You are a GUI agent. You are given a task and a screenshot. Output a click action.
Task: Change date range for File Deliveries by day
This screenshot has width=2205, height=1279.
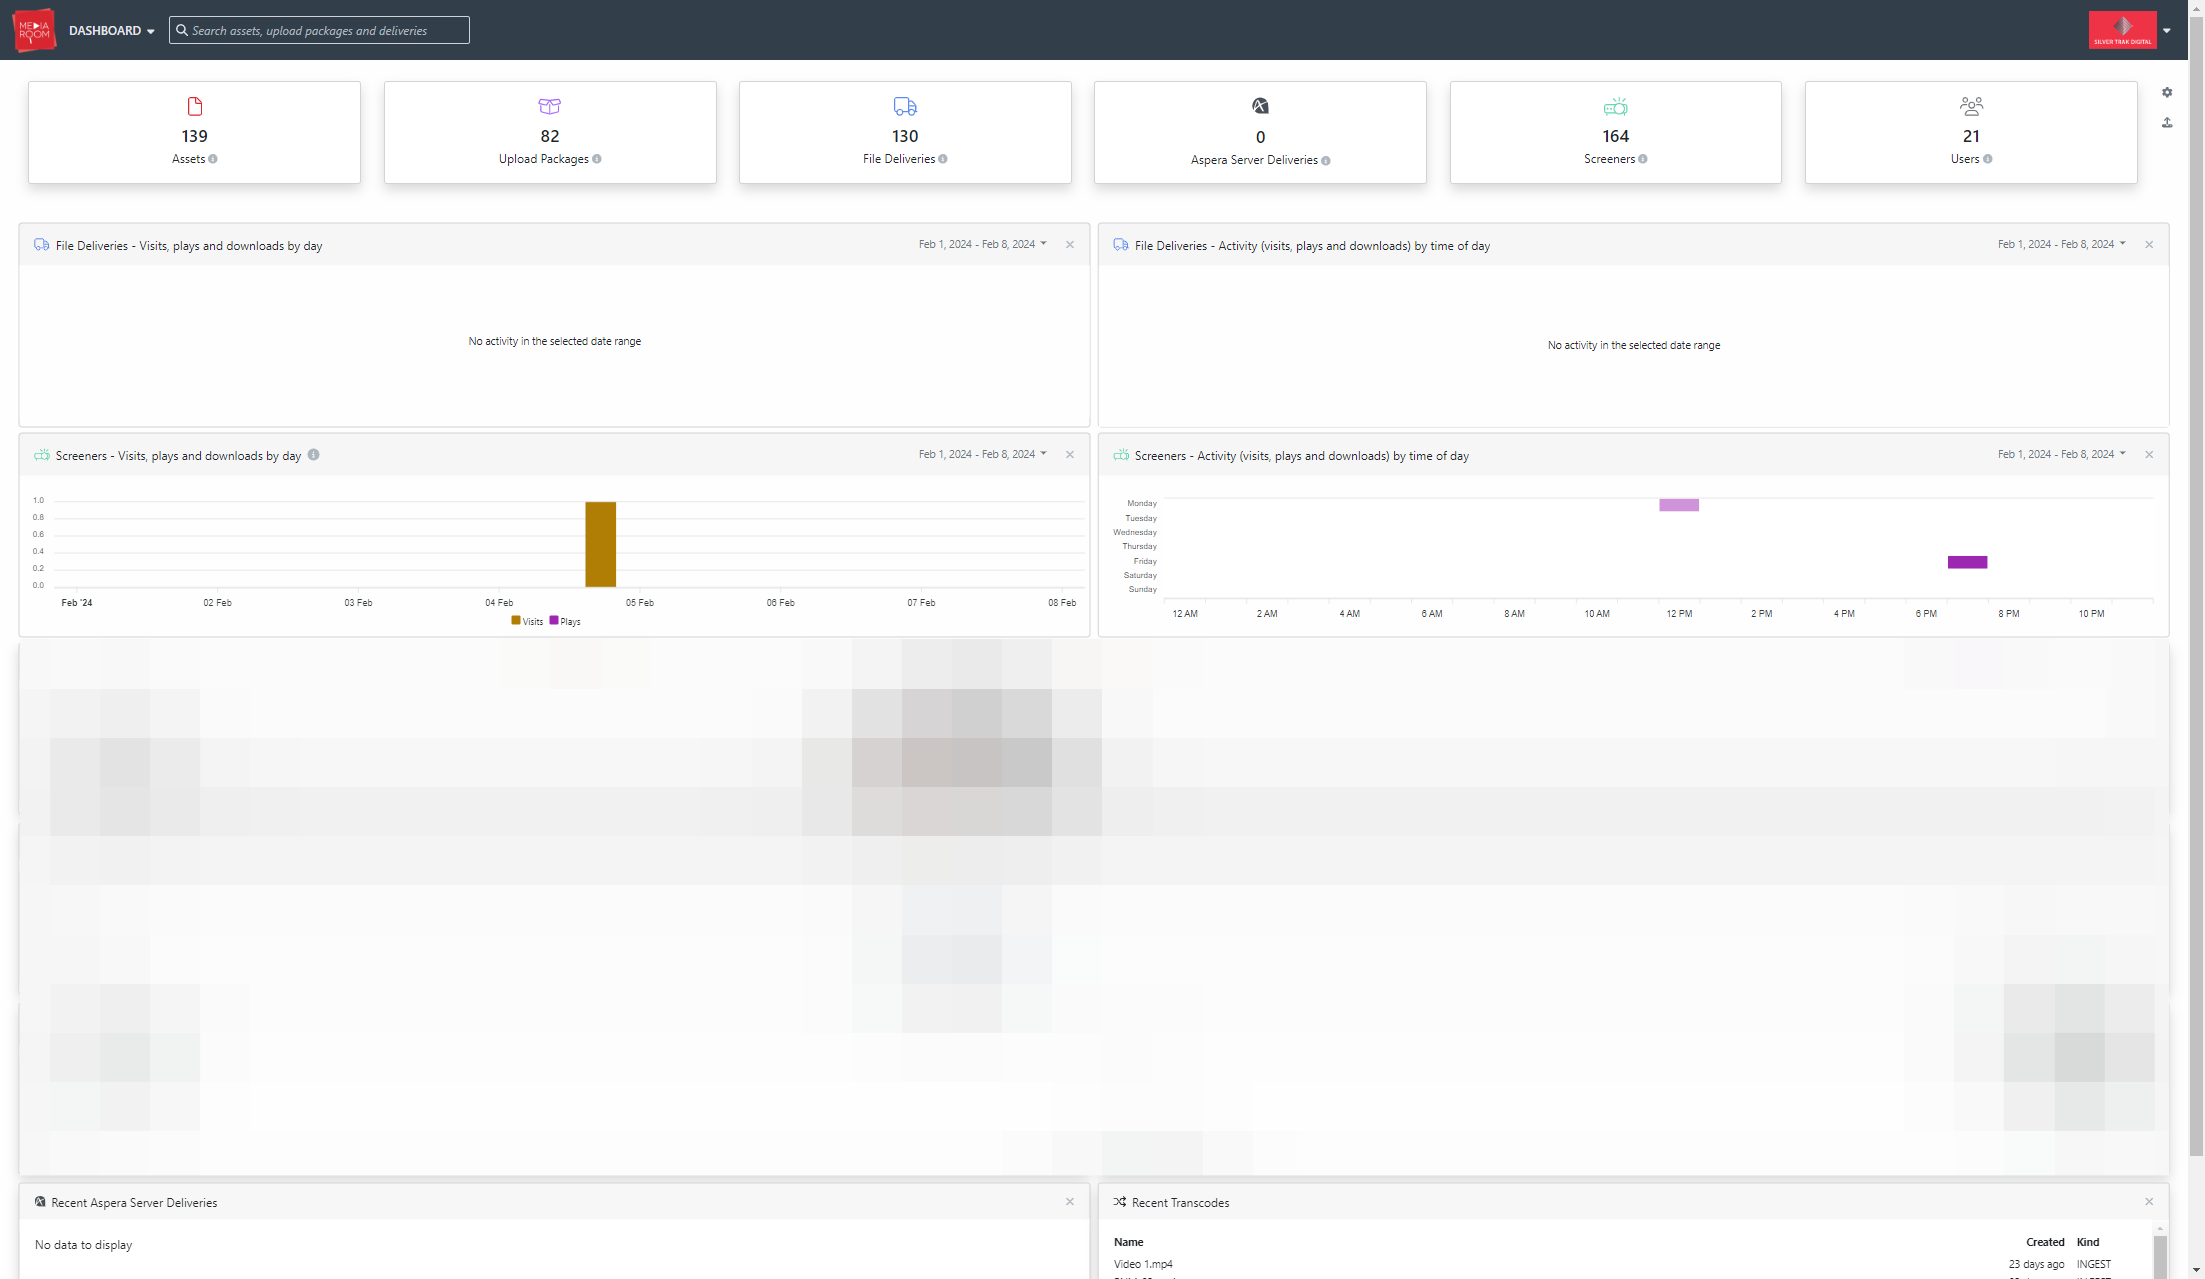tap(983, 244)
